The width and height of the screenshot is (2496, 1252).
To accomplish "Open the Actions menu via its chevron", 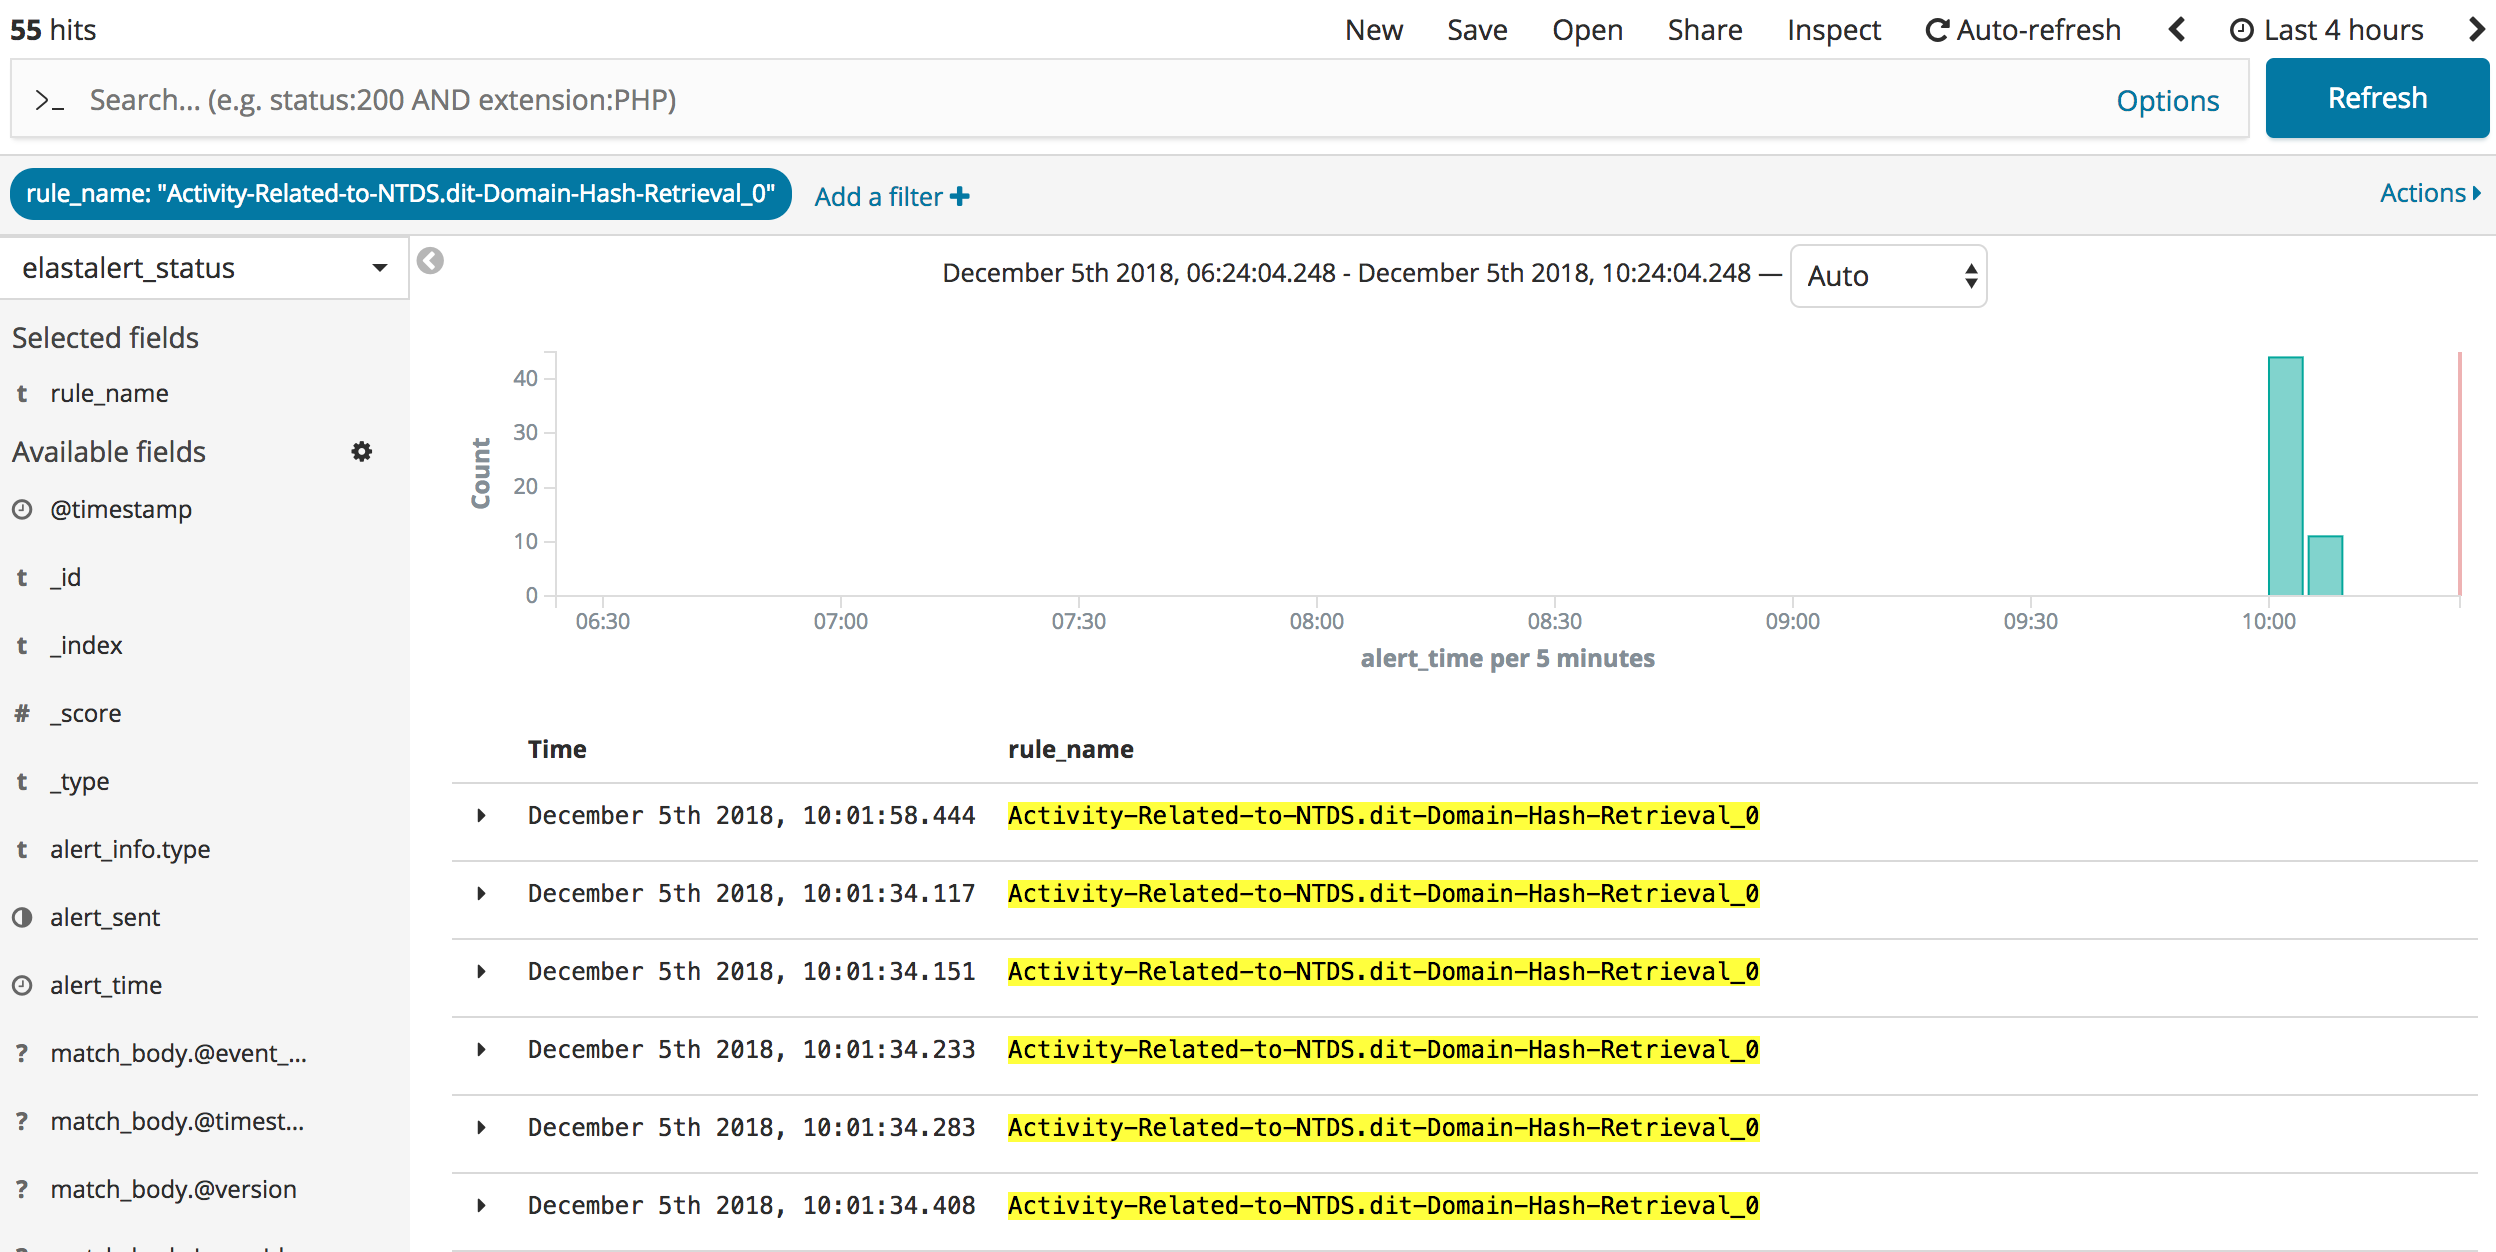I will pyautogui.click(x=2475, y=192).
